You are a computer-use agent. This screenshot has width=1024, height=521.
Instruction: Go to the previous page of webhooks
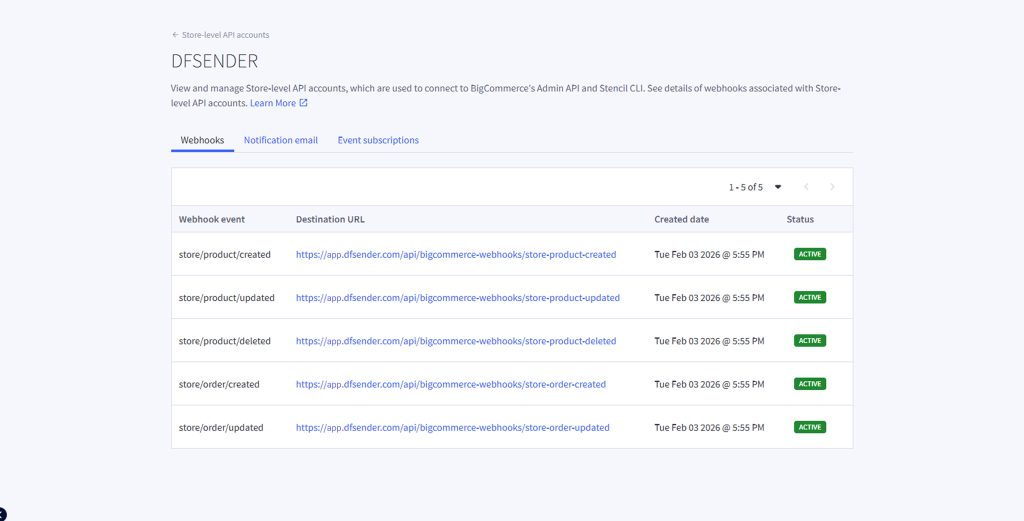coord(806,187)
